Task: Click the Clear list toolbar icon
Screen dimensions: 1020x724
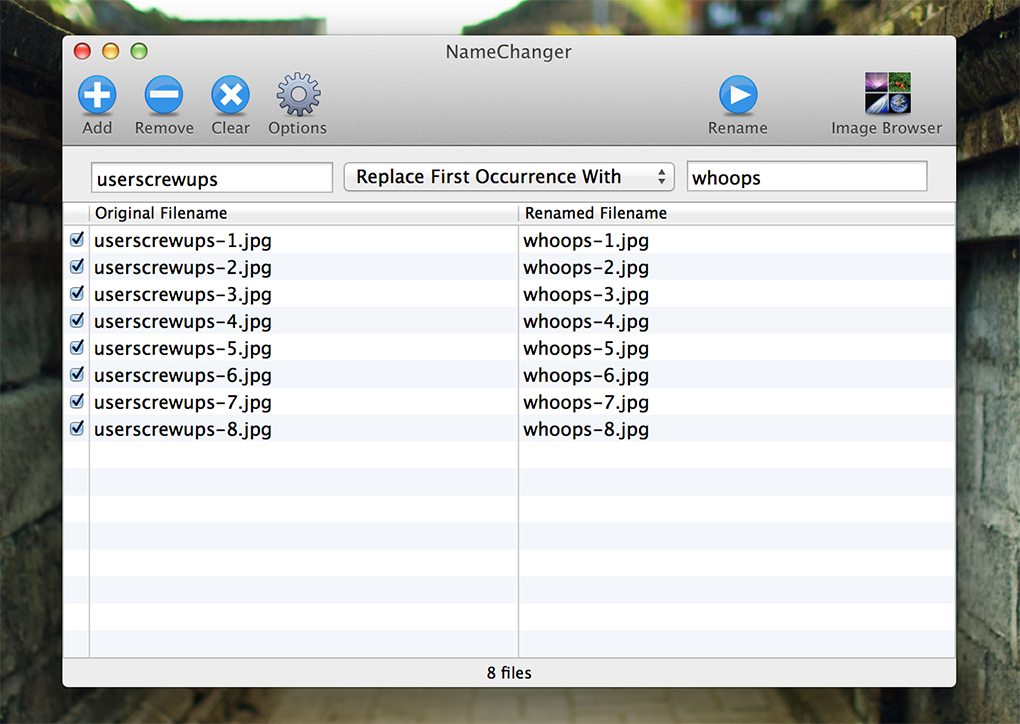Action: pos(230,95)
